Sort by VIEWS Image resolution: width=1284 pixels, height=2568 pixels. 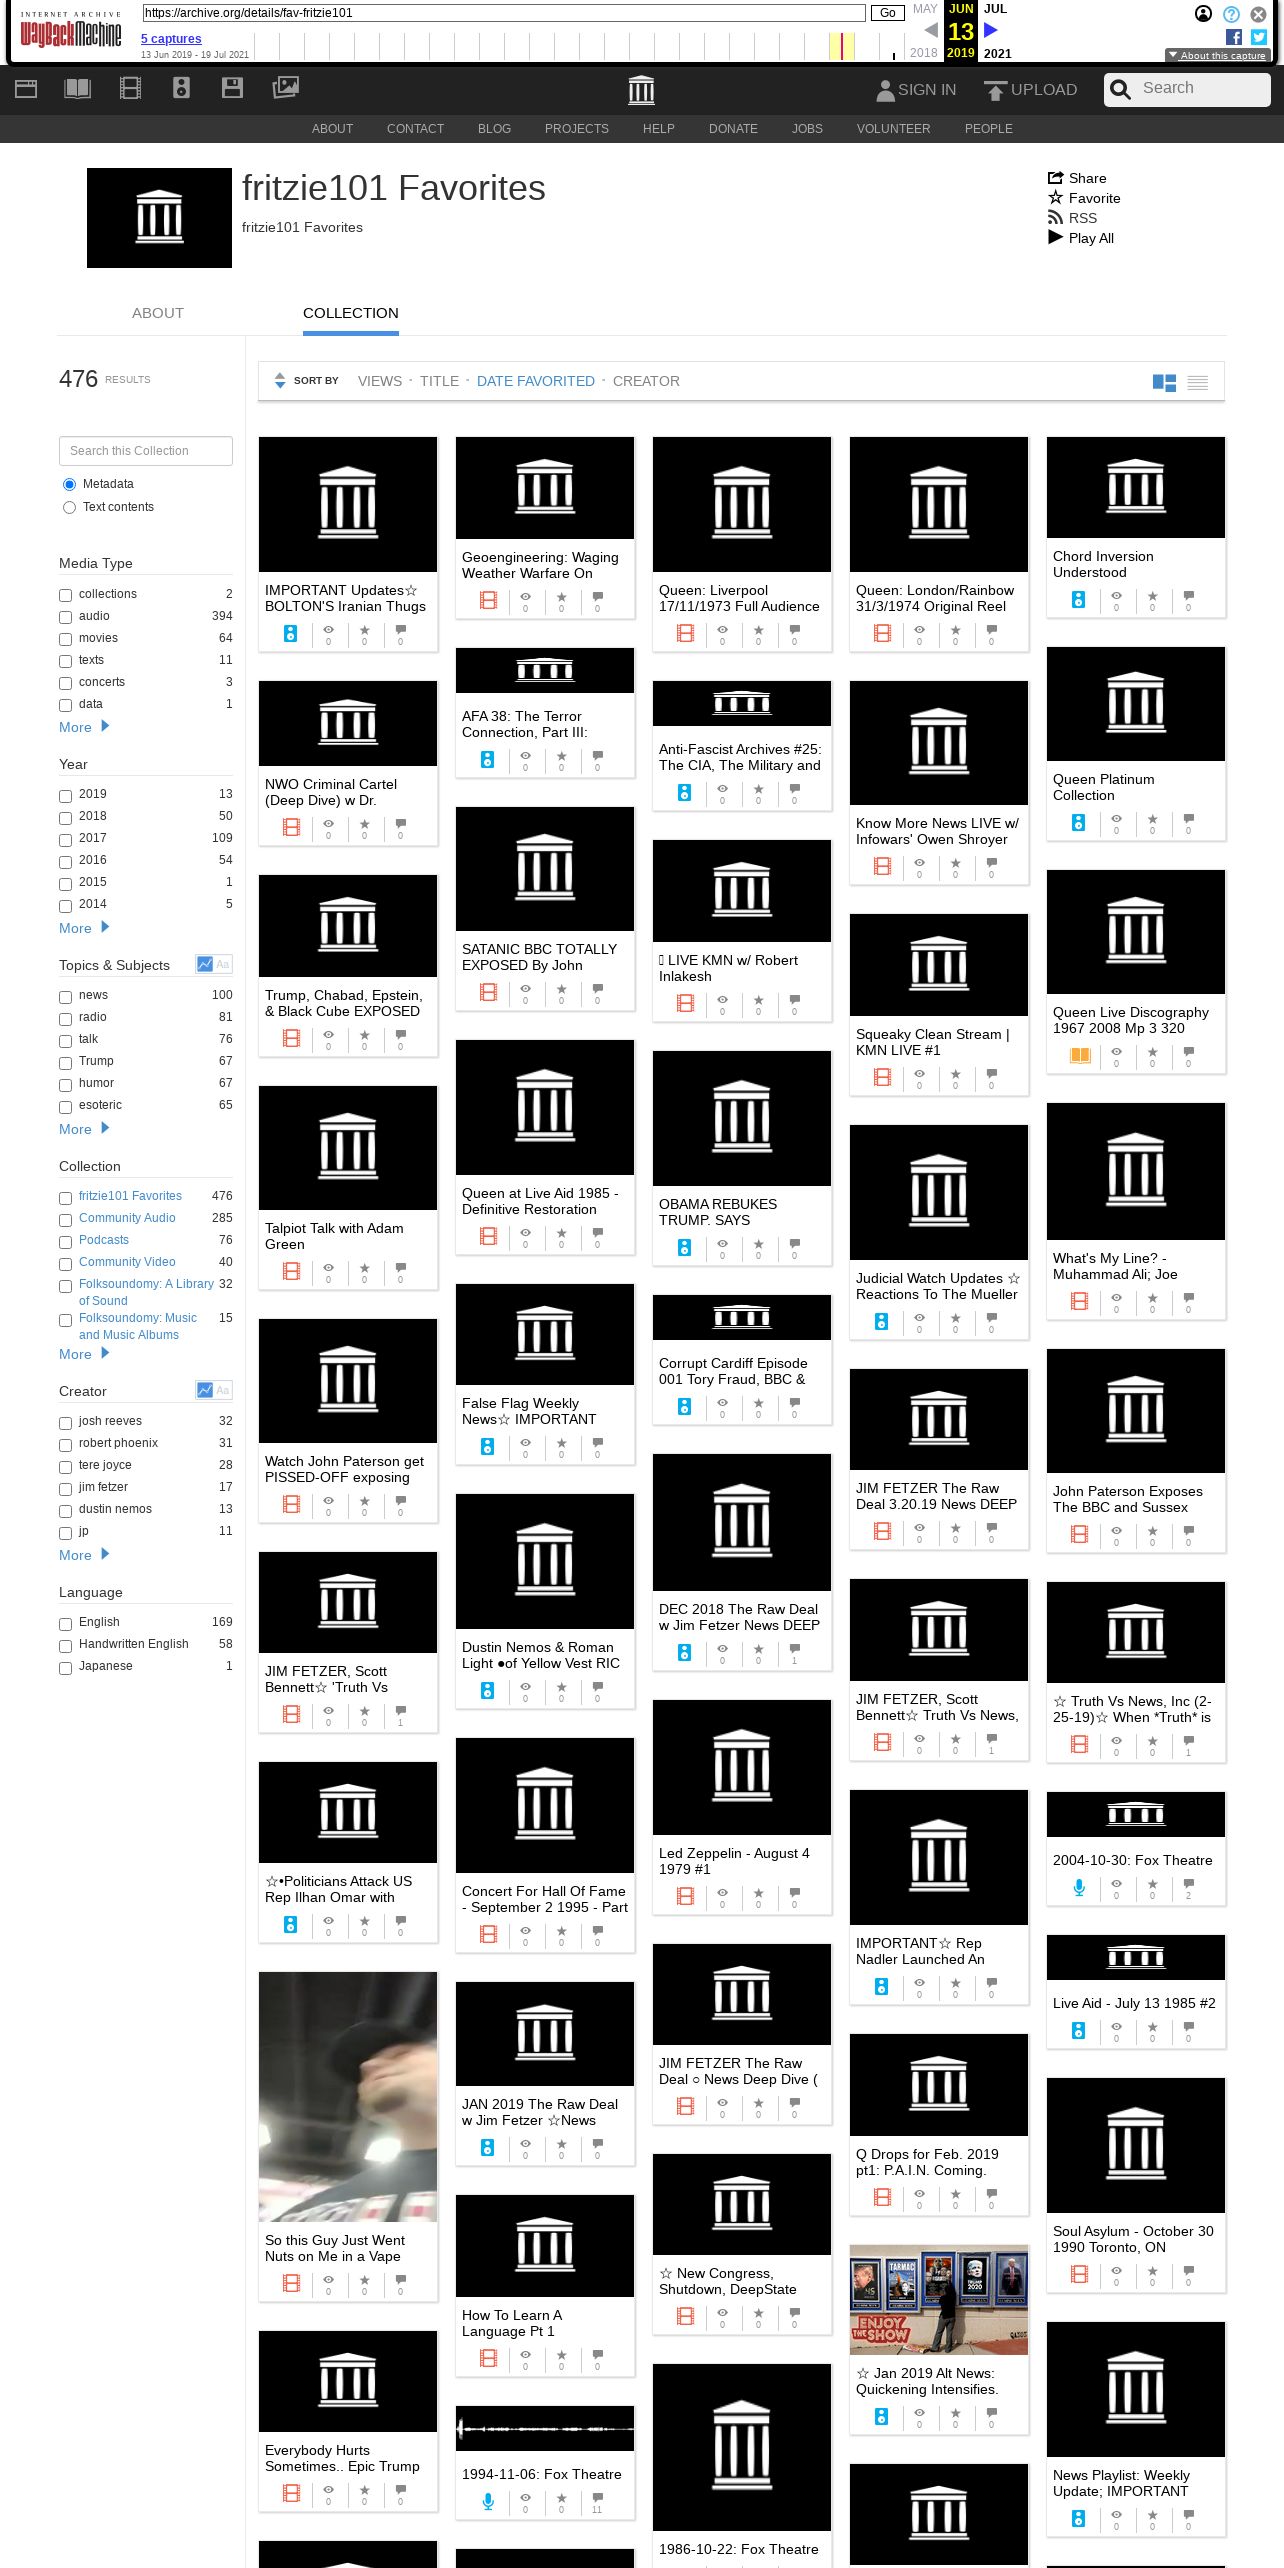click(x=380, y=381)
